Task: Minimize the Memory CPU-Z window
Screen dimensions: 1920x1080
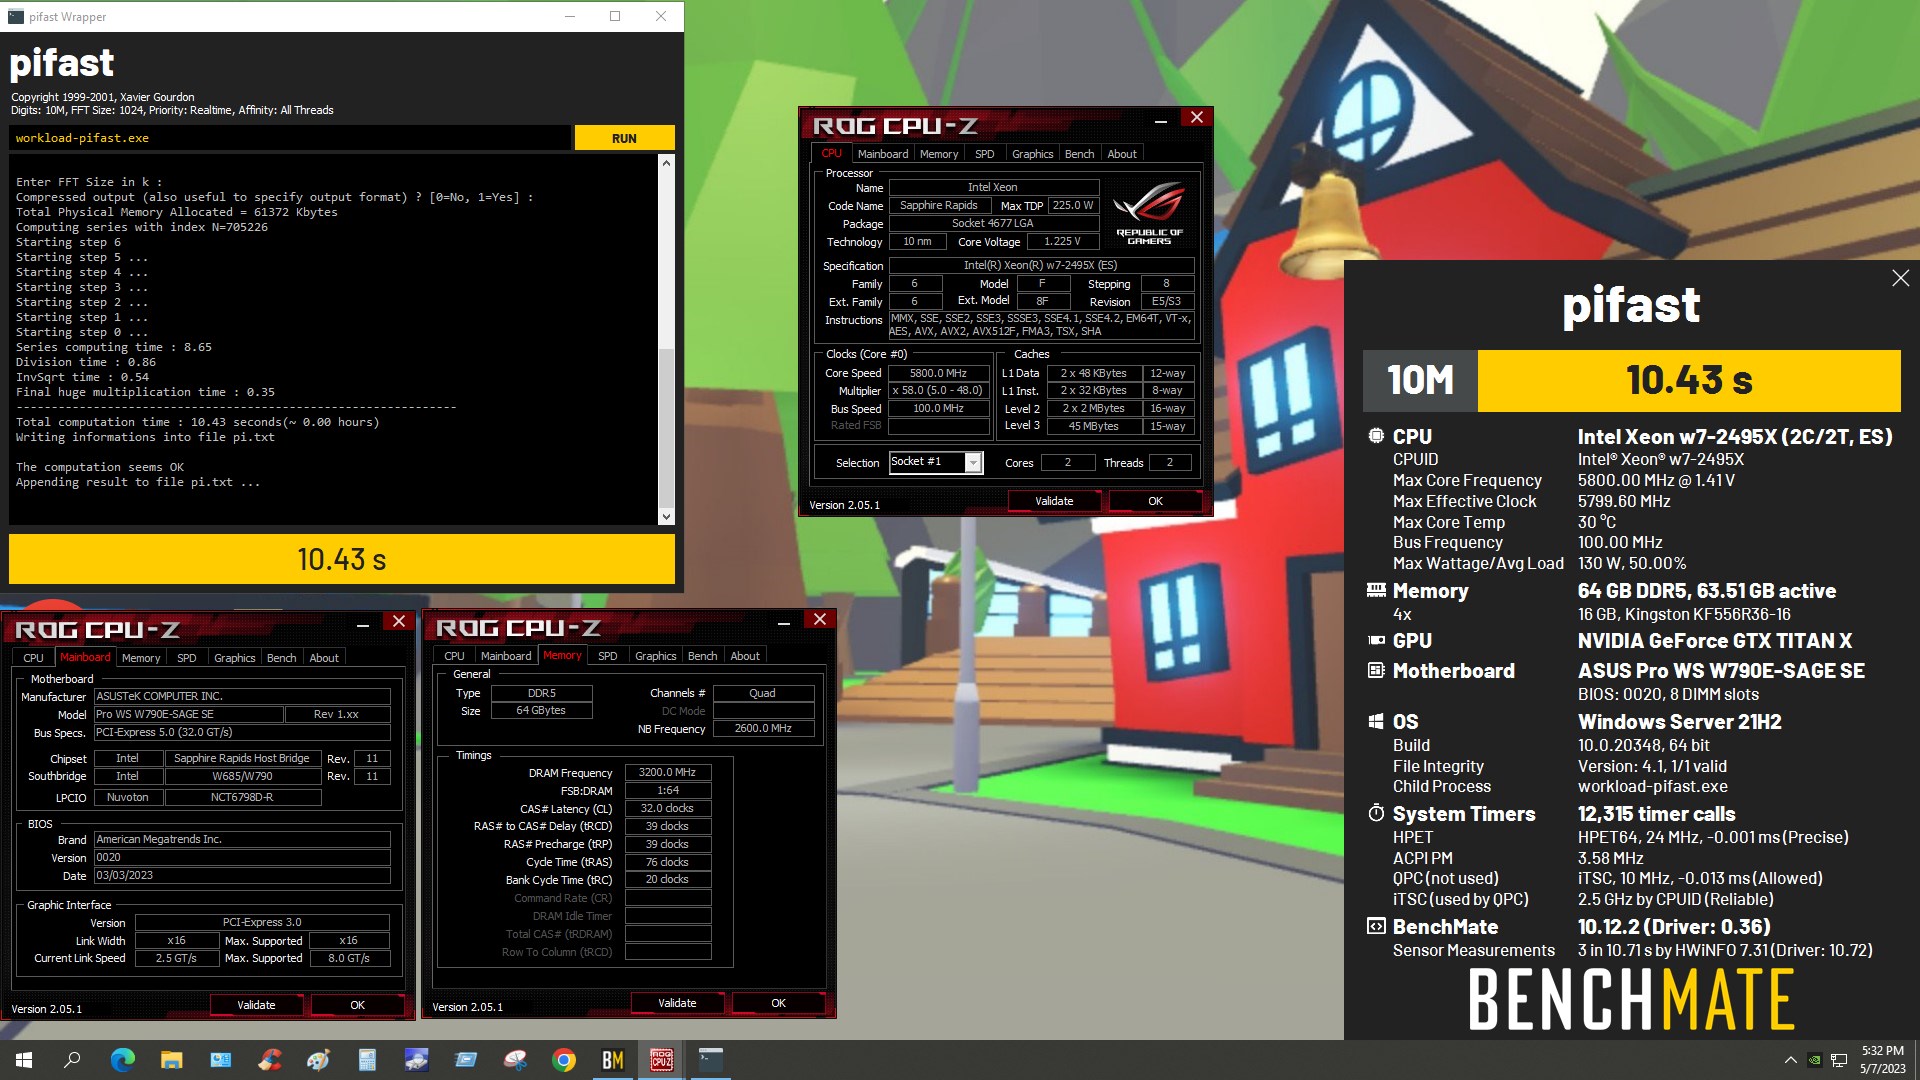Action: 783,621
